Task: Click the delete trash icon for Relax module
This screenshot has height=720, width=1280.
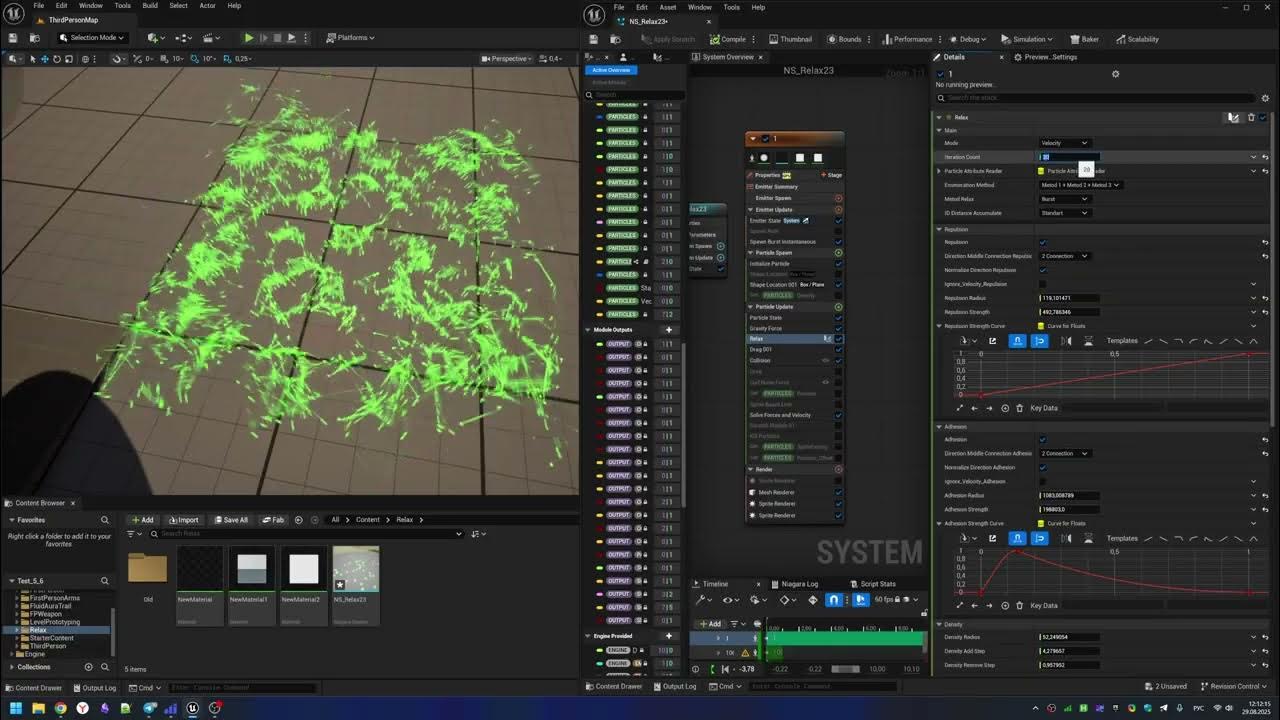Action: tap(1251, 117)
